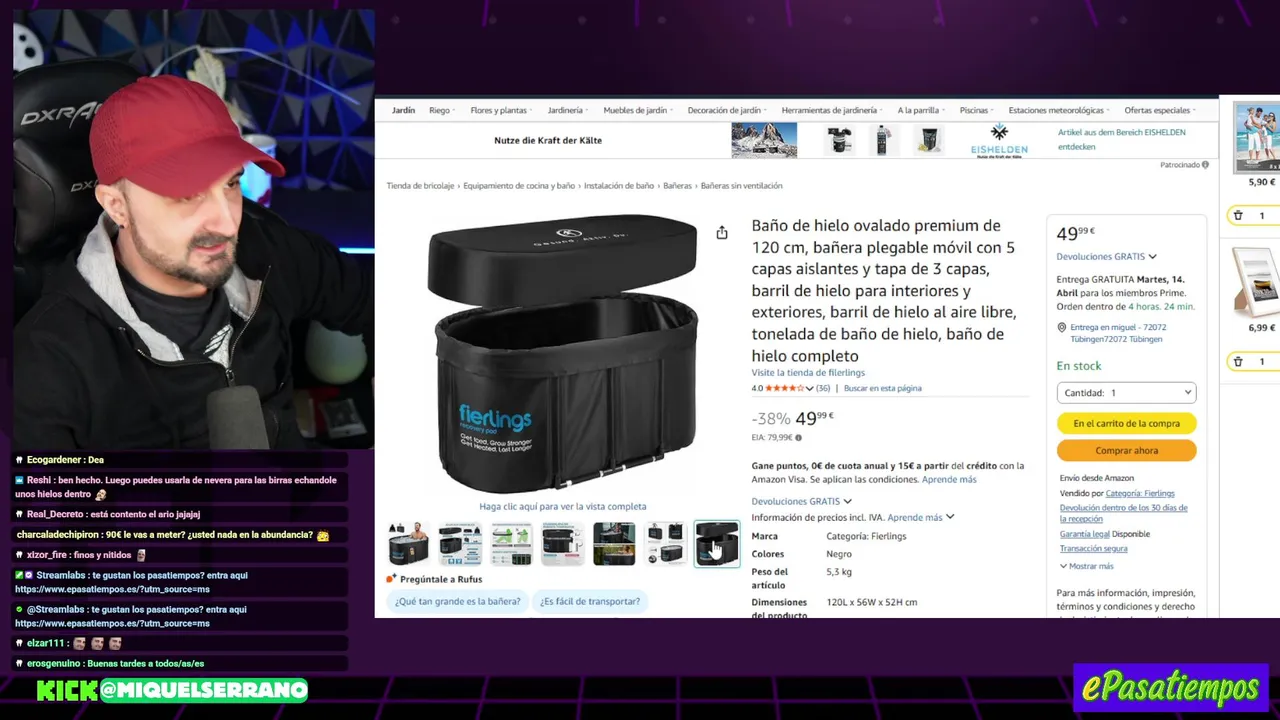Click the info icon next to EIA 79,99€
Image resolution: width=1280 pixels, height=720 pixels.
pyautogui.click(x=798, y=438)
